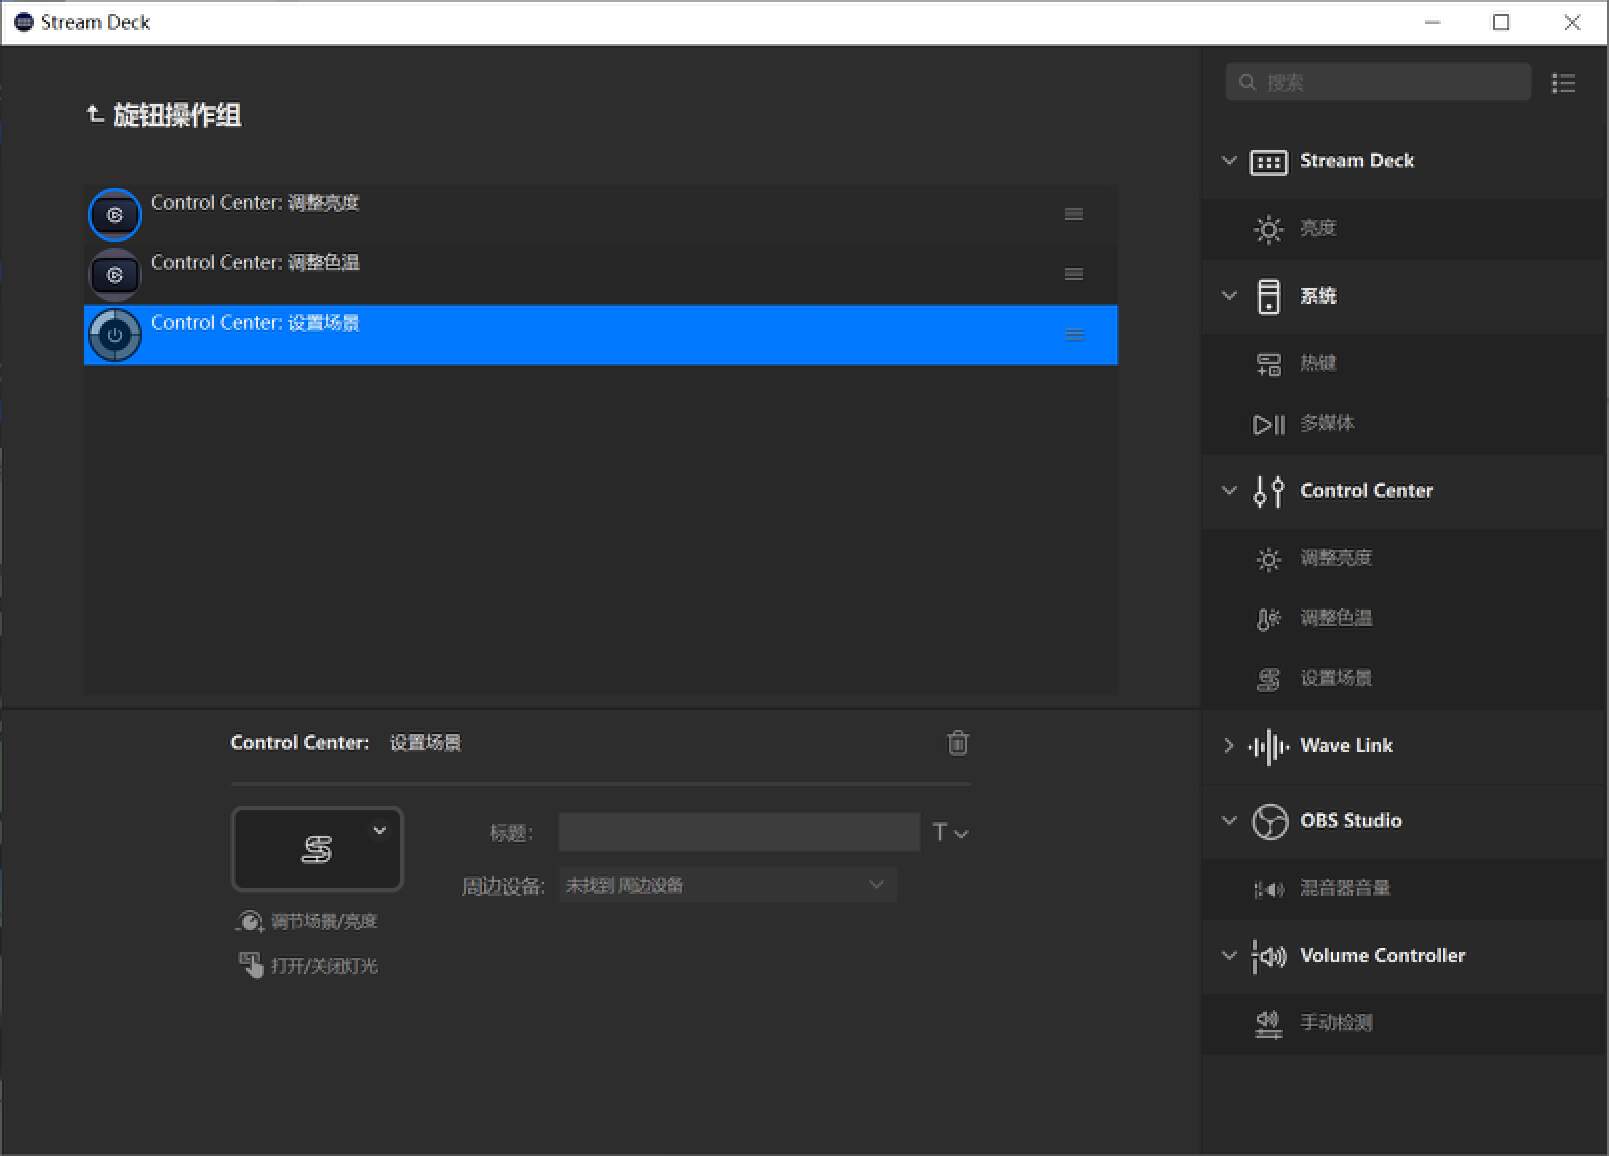The height and width of the screenshot is (1156, 1609).
Task: Select the 调整色温 thermometer icon
Action: pyautogui.click(x=1268, y=618)
